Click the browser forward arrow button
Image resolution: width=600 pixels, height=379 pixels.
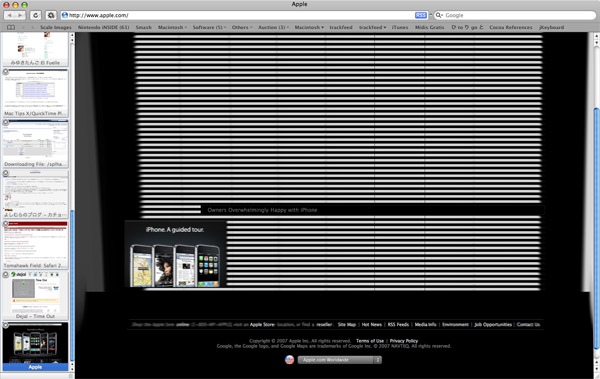pos(20,15)
